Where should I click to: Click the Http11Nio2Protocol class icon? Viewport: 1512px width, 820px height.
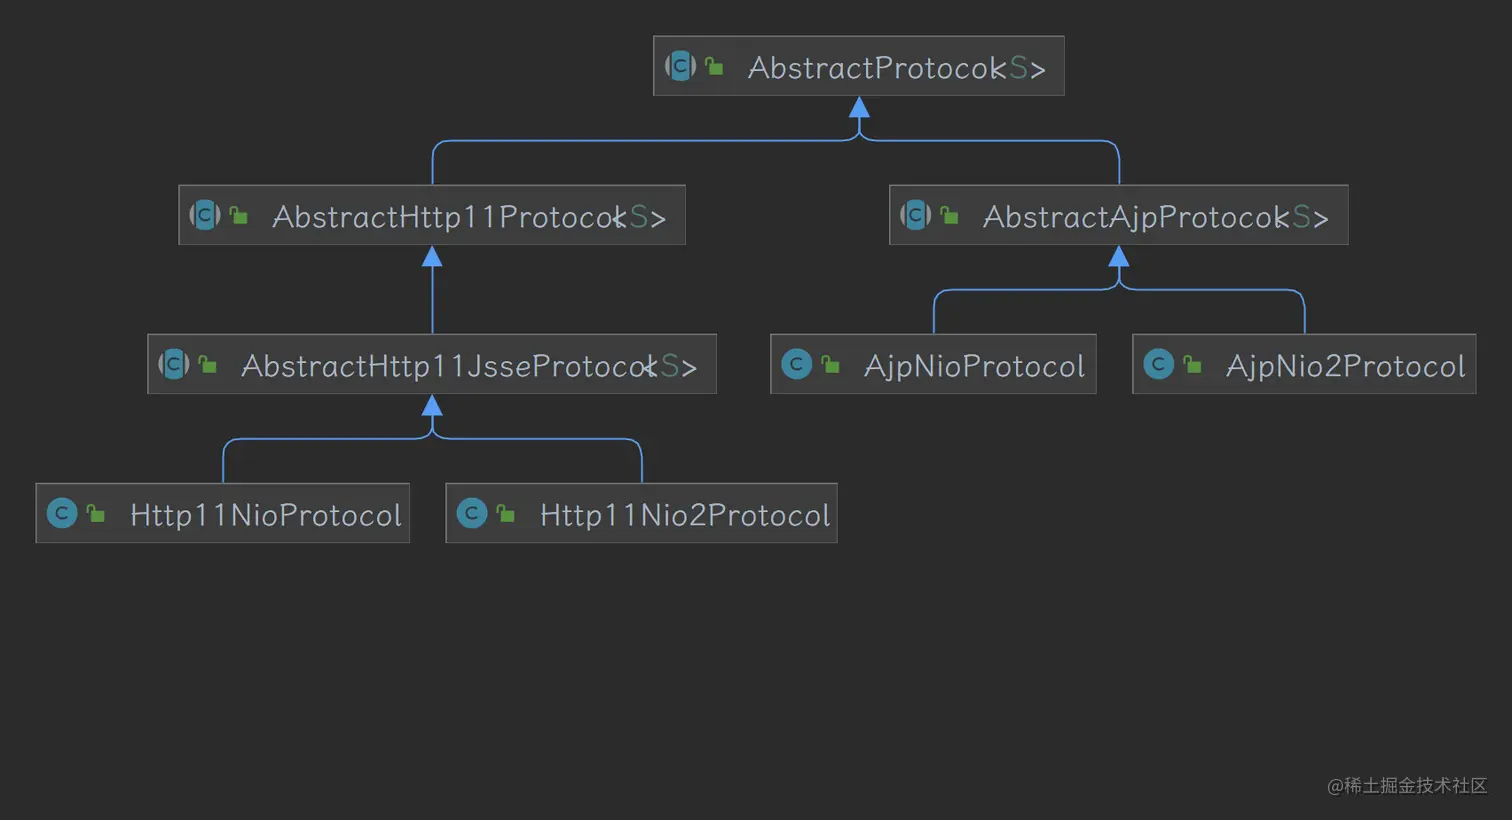(472, 513)
